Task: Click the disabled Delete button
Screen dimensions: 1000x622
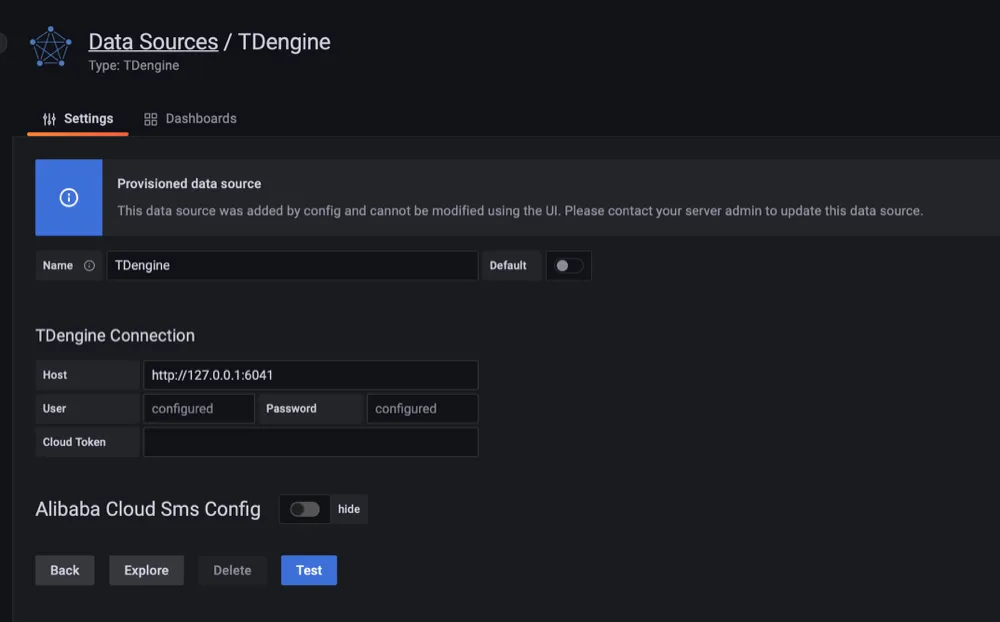Action: [232, 570]
